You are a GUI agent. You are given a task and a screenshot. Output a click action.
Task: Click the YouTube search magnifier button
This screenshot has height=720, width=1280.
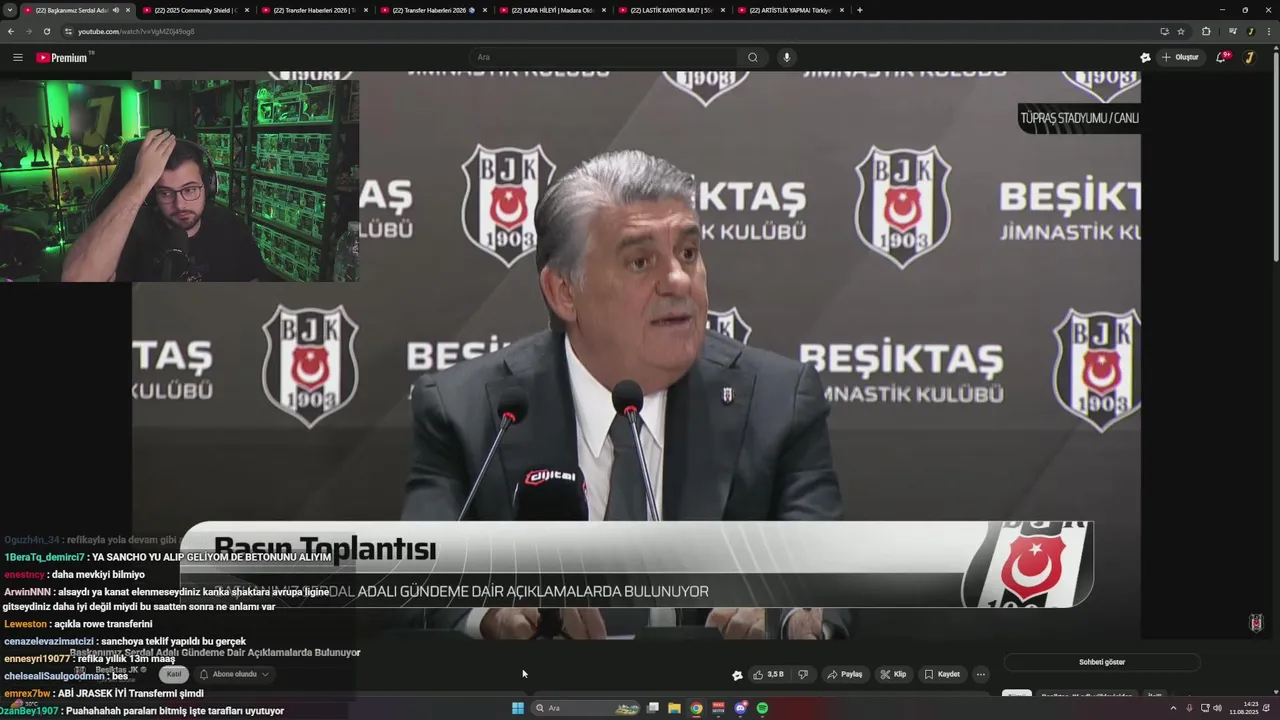pos(753,57)
